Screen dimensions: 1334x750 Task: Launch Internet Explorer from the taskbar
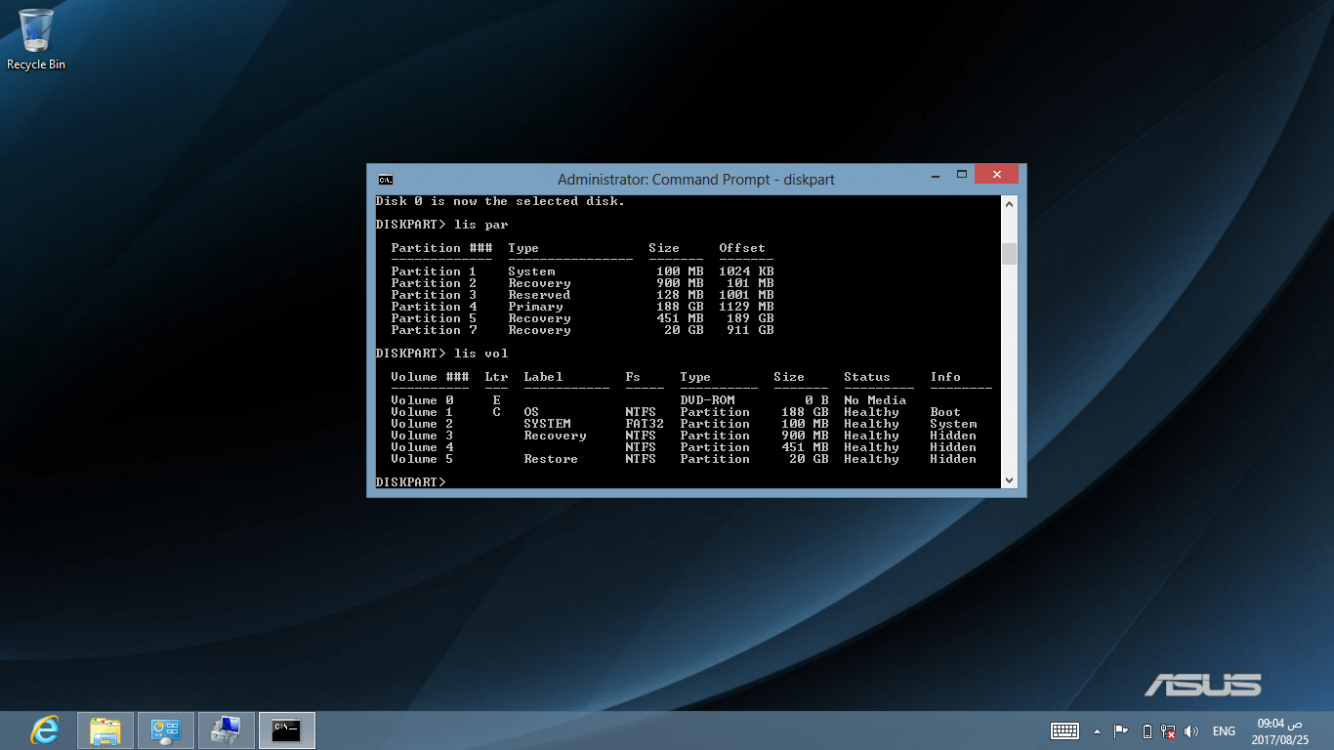tap(44, 731)
